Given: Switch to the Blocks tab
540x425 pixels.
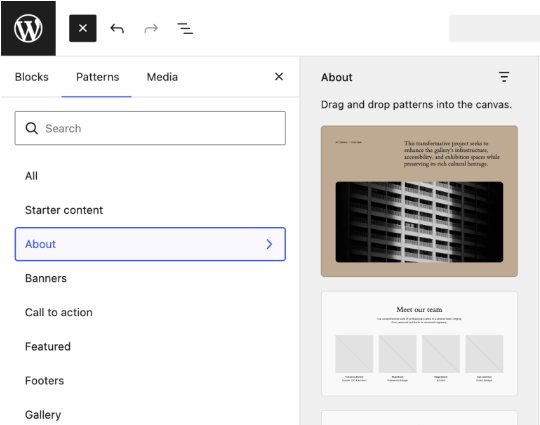Looking at the screenshot, I should point(32,77).
